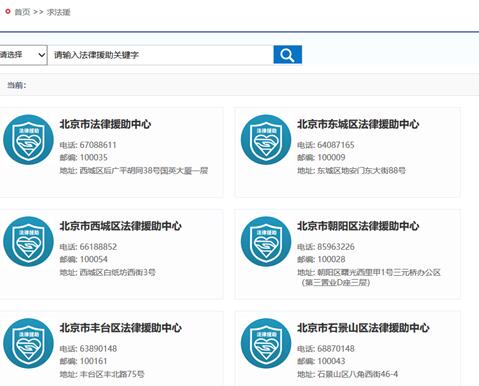Screen dimensions: 479x386
Task: Click address 丰台区丰北路75号
Action: pyautogui.click(x=112, y=374)
